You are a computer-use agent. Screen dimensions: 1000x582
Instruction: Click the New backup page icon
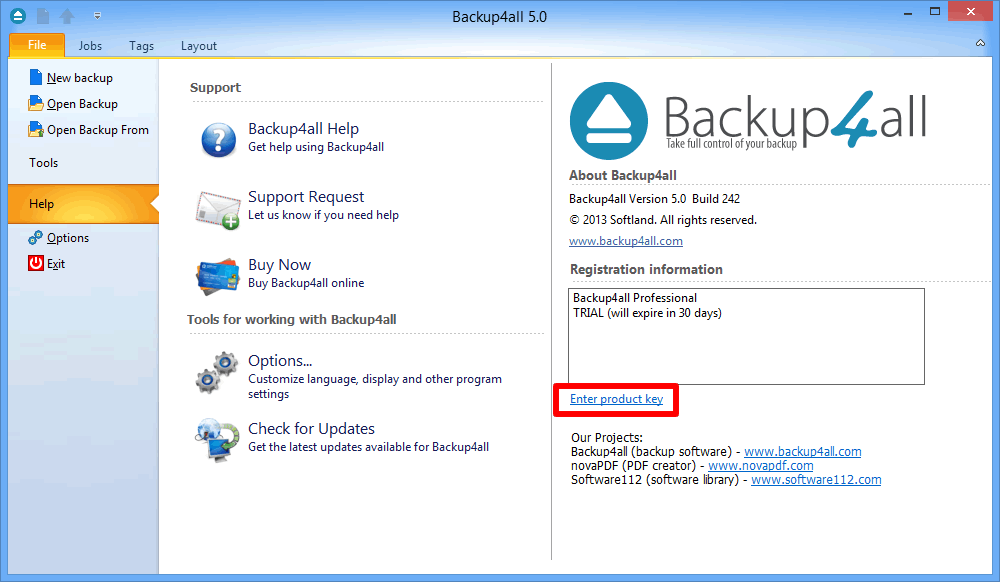[x=36, y=77]
